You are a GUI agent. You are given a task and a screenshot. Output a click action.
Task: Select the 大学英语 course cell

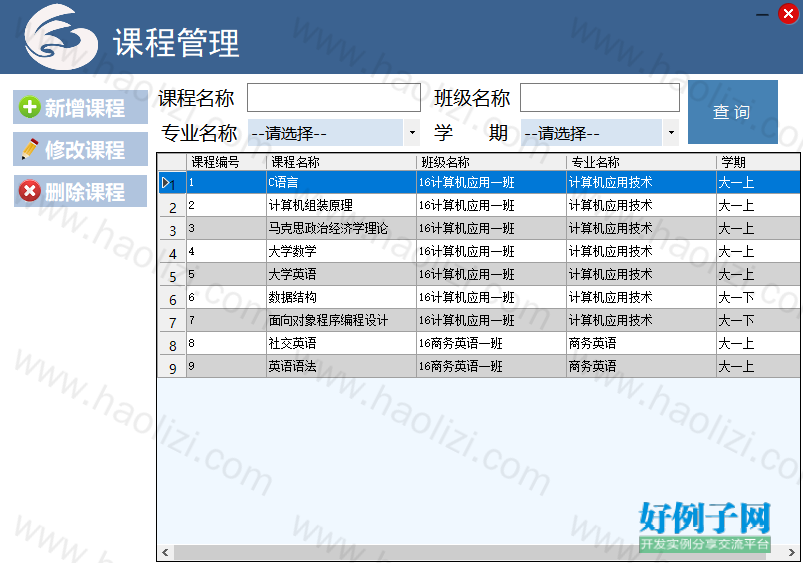[x=342, y=275]
